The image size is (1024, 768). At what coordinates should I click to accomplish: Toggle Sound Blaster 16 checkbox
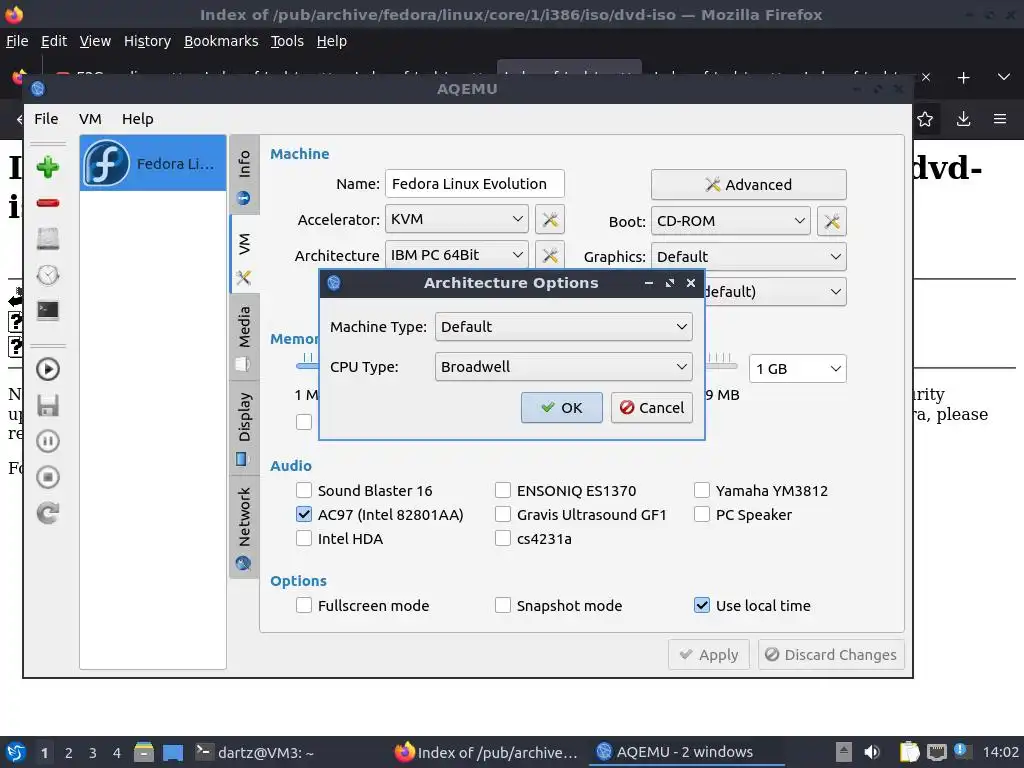click(304, 490)
